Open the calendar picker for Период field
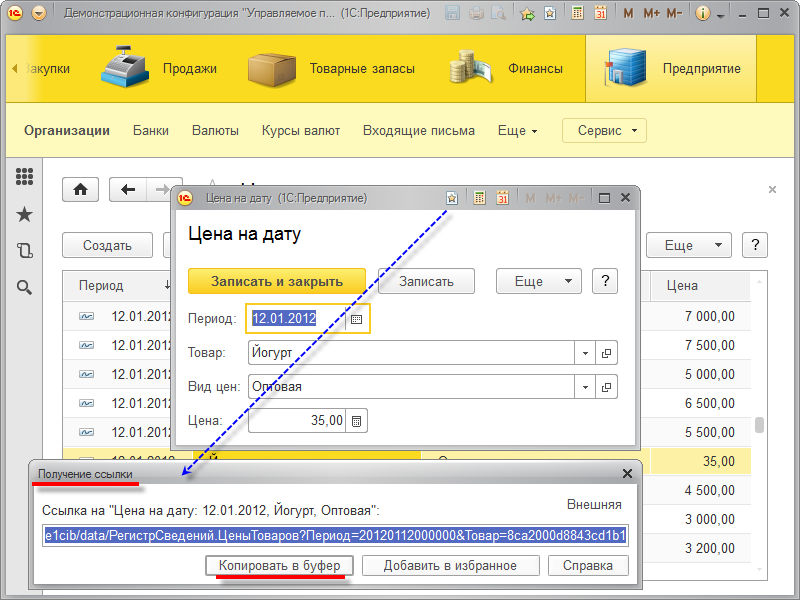 [356, 319]
